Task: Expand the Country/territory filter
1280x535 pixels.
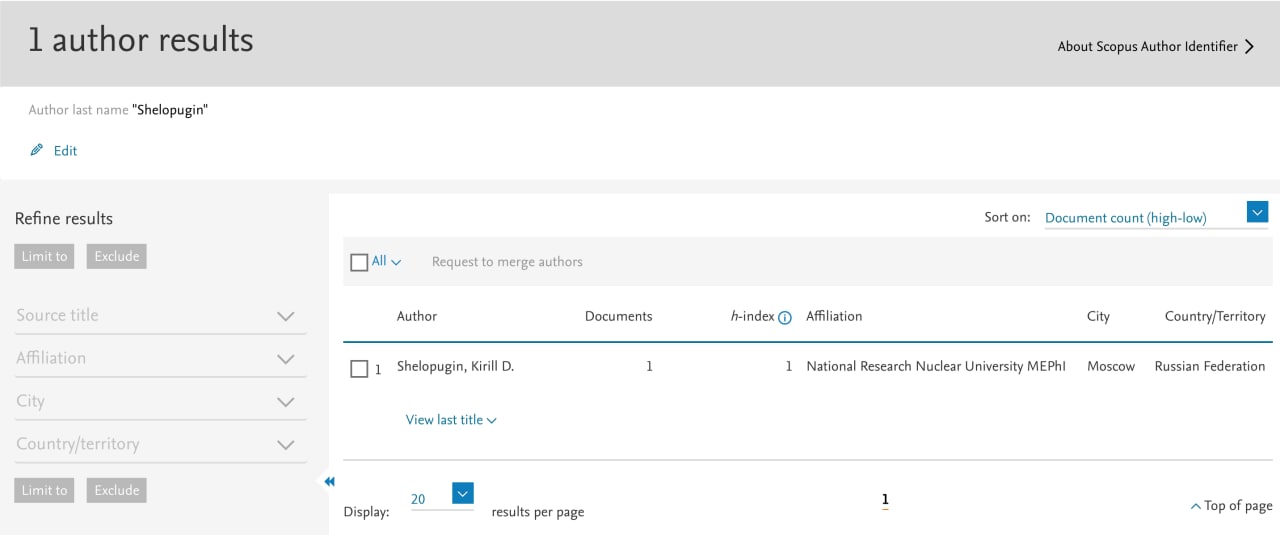Action: pyautogui.click(x=161, y=444)
